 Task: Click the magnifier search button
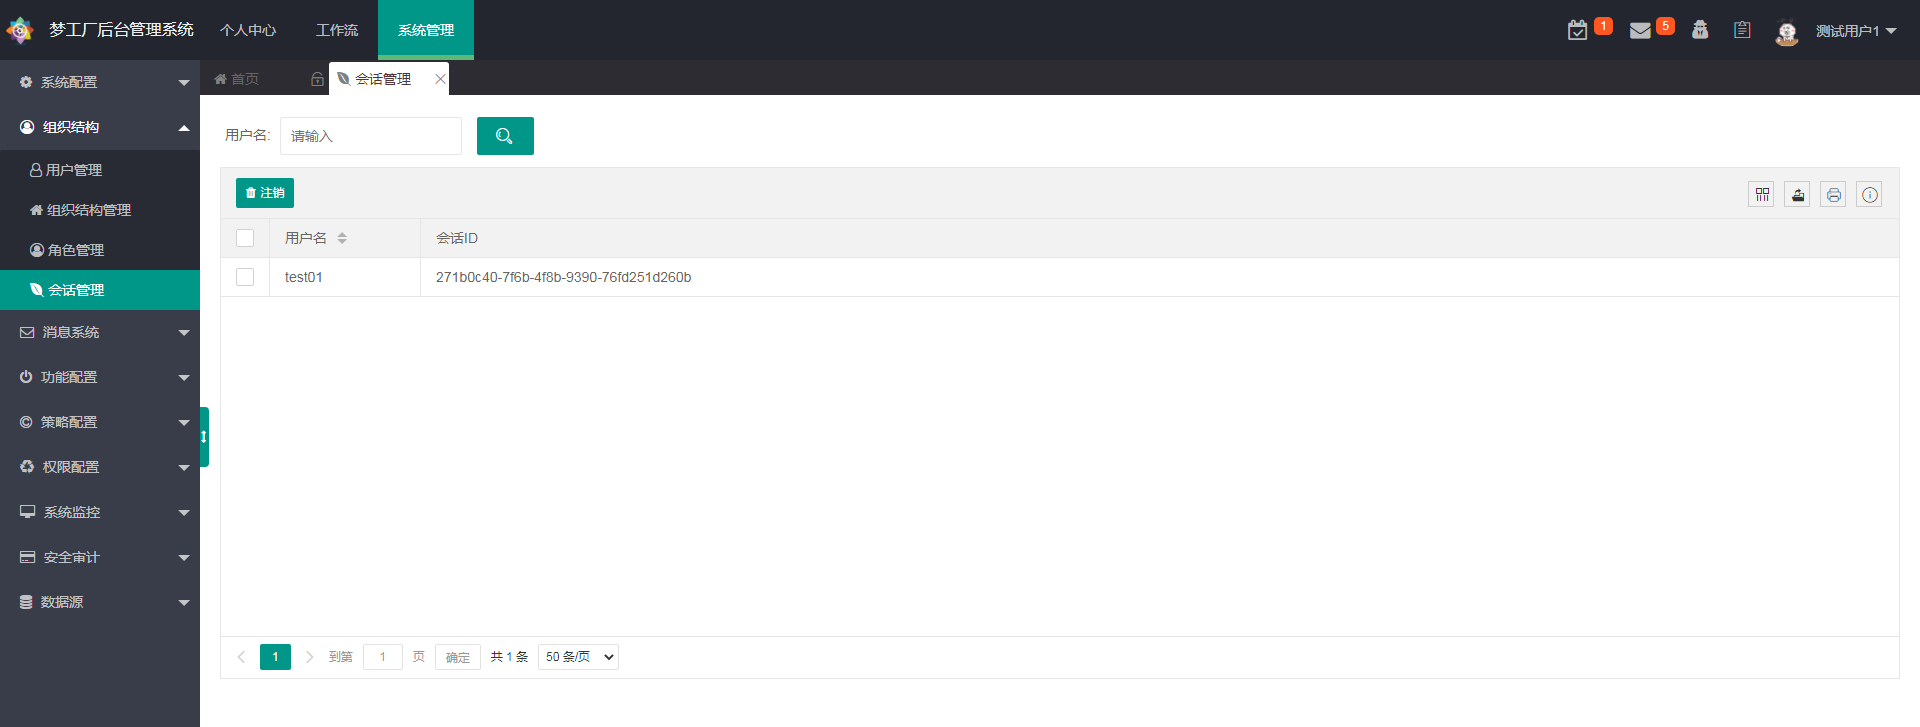pos(505,136)
